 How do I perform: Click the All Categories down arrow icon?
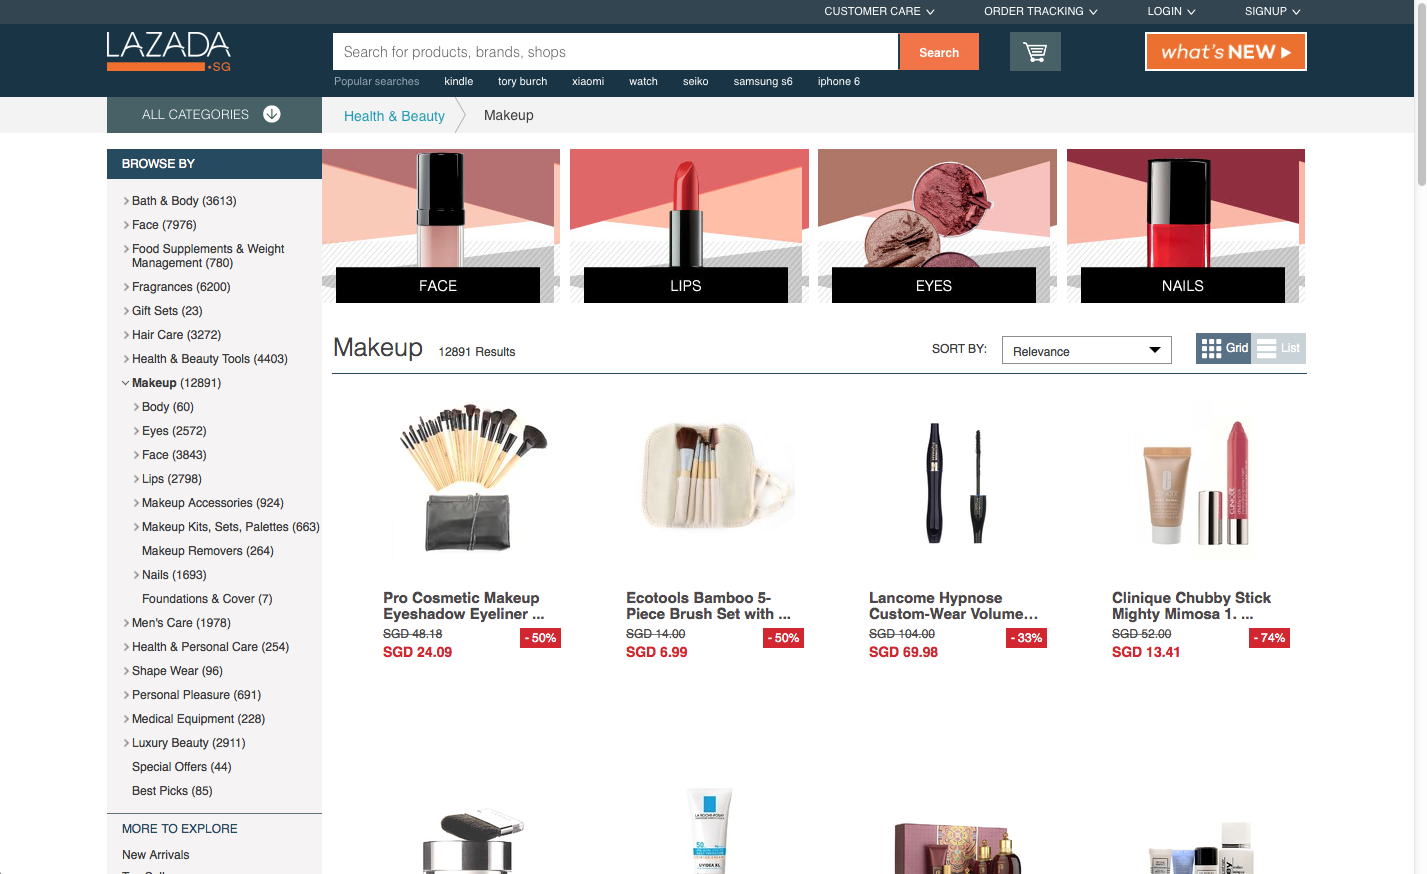coord(272,114)
